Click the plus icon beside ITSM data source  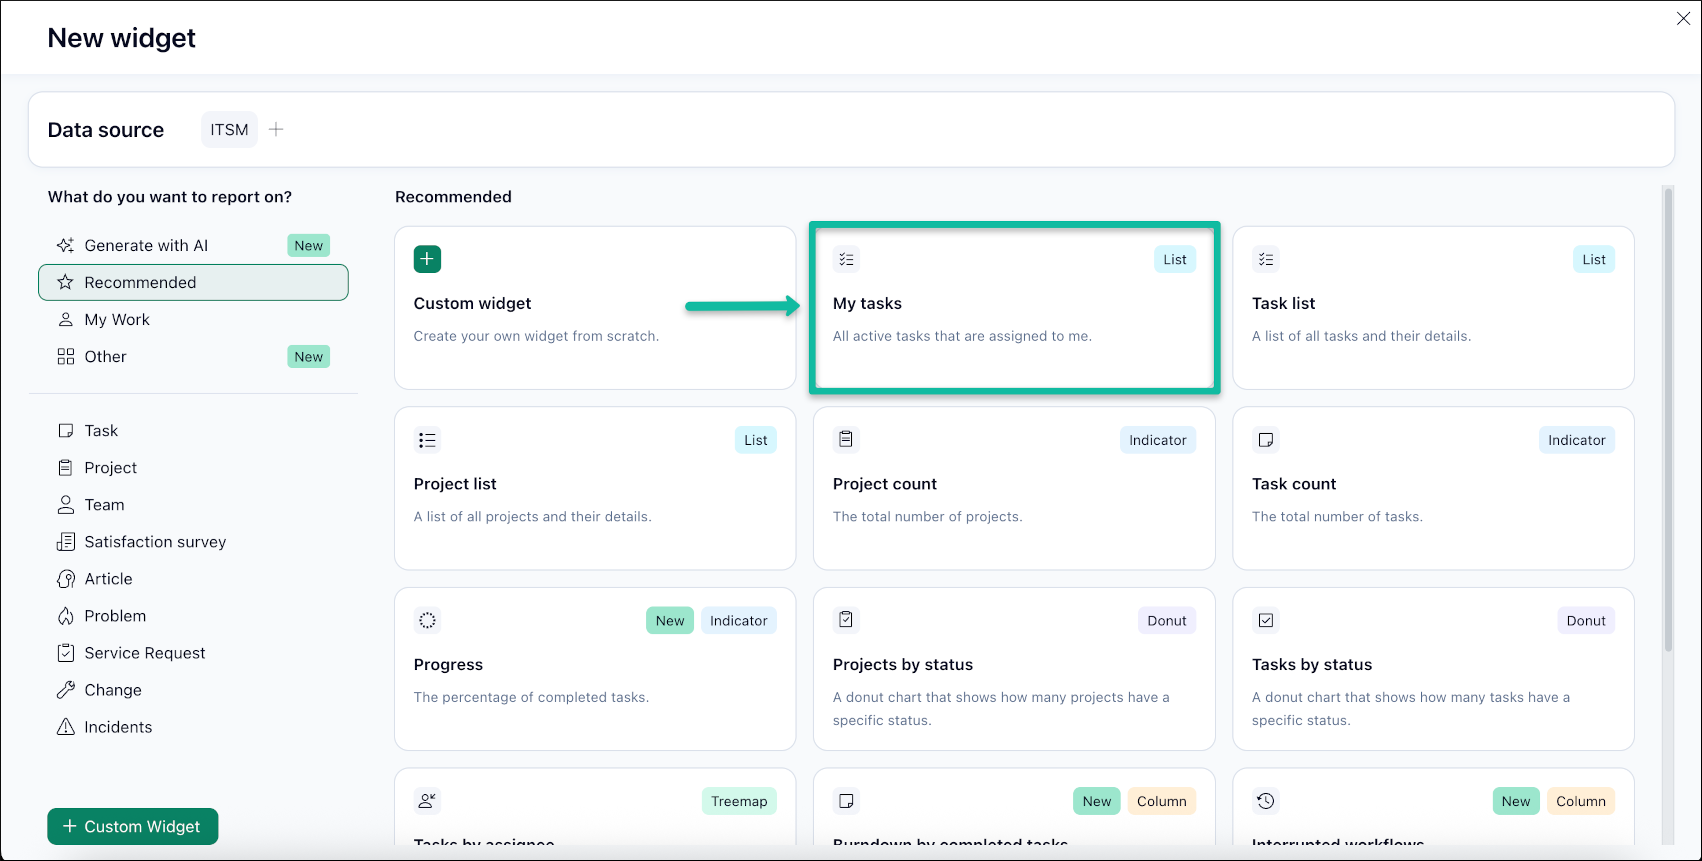[x=276, y=129]
